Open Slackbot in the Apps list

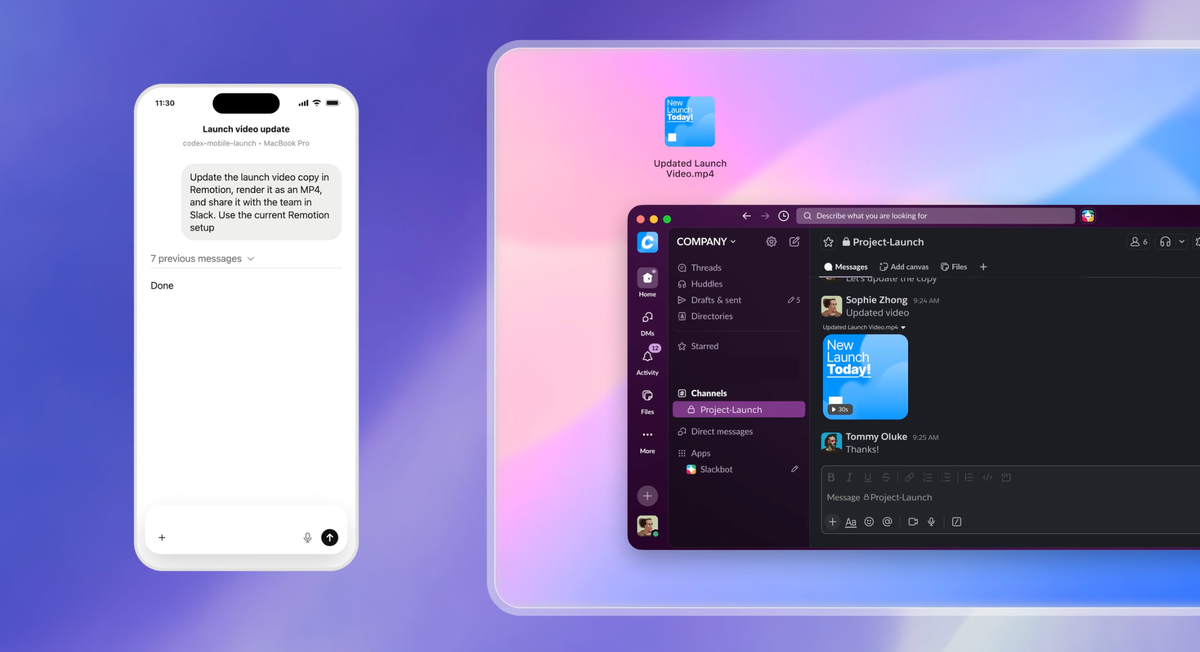click(709, 469)
